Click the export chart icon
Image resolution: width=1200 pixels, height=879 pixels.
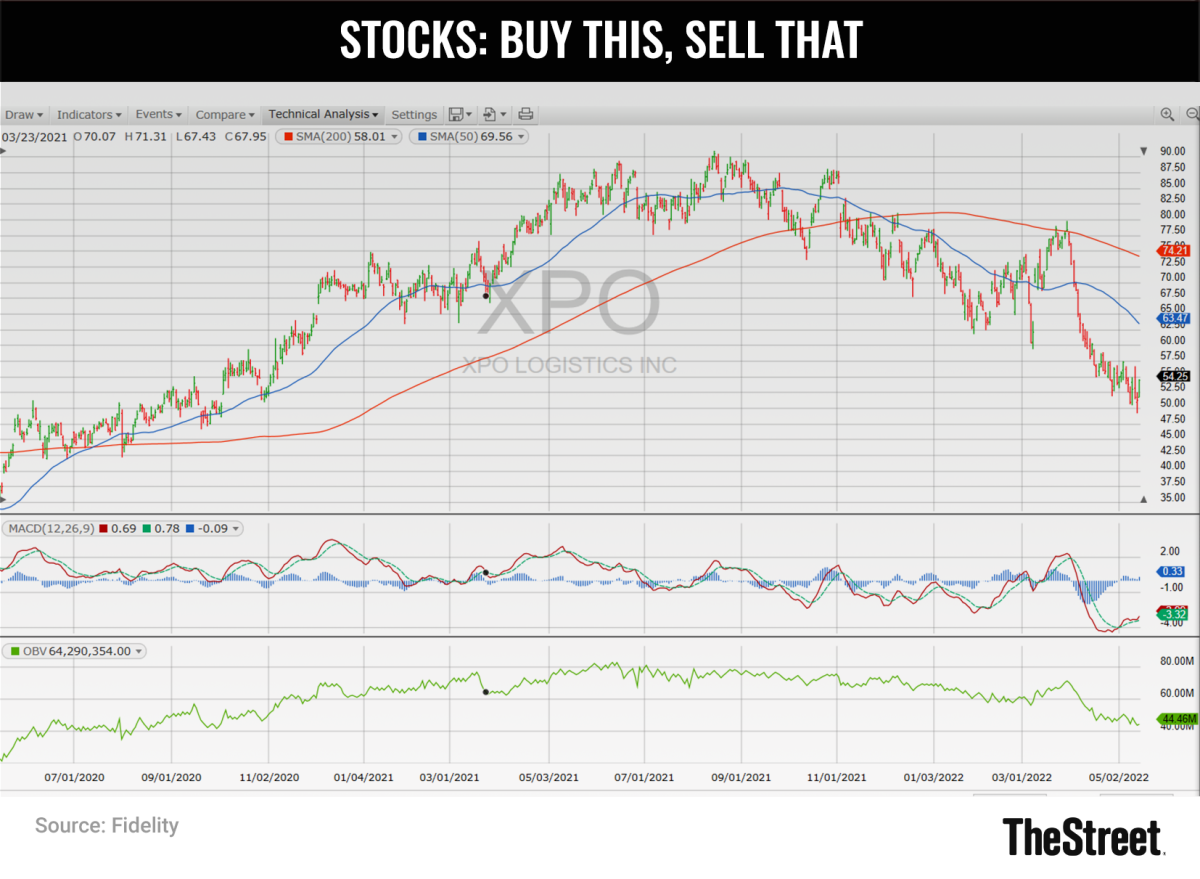490,115
